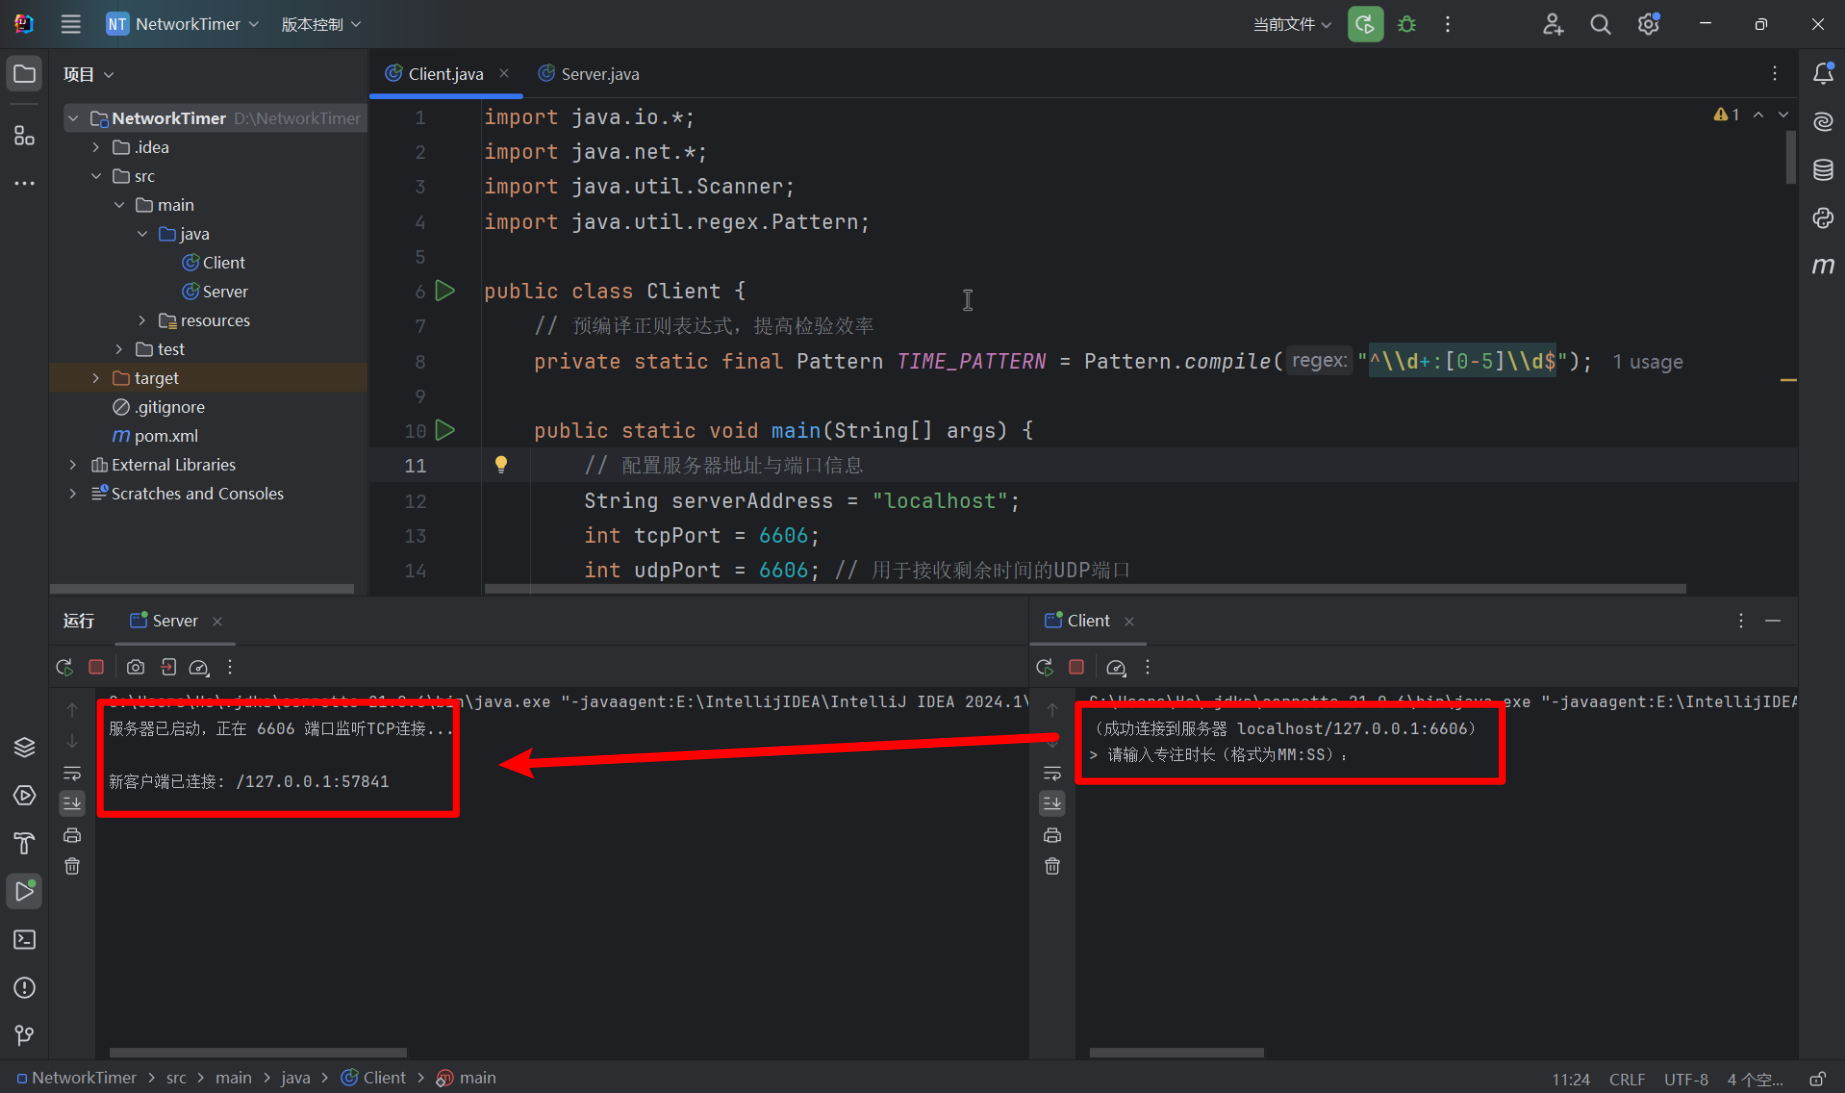Switch to the Server.java editor tab
Image resolution: width=1845 pixels, height=1093 pixels.
[x=599, y=74]
